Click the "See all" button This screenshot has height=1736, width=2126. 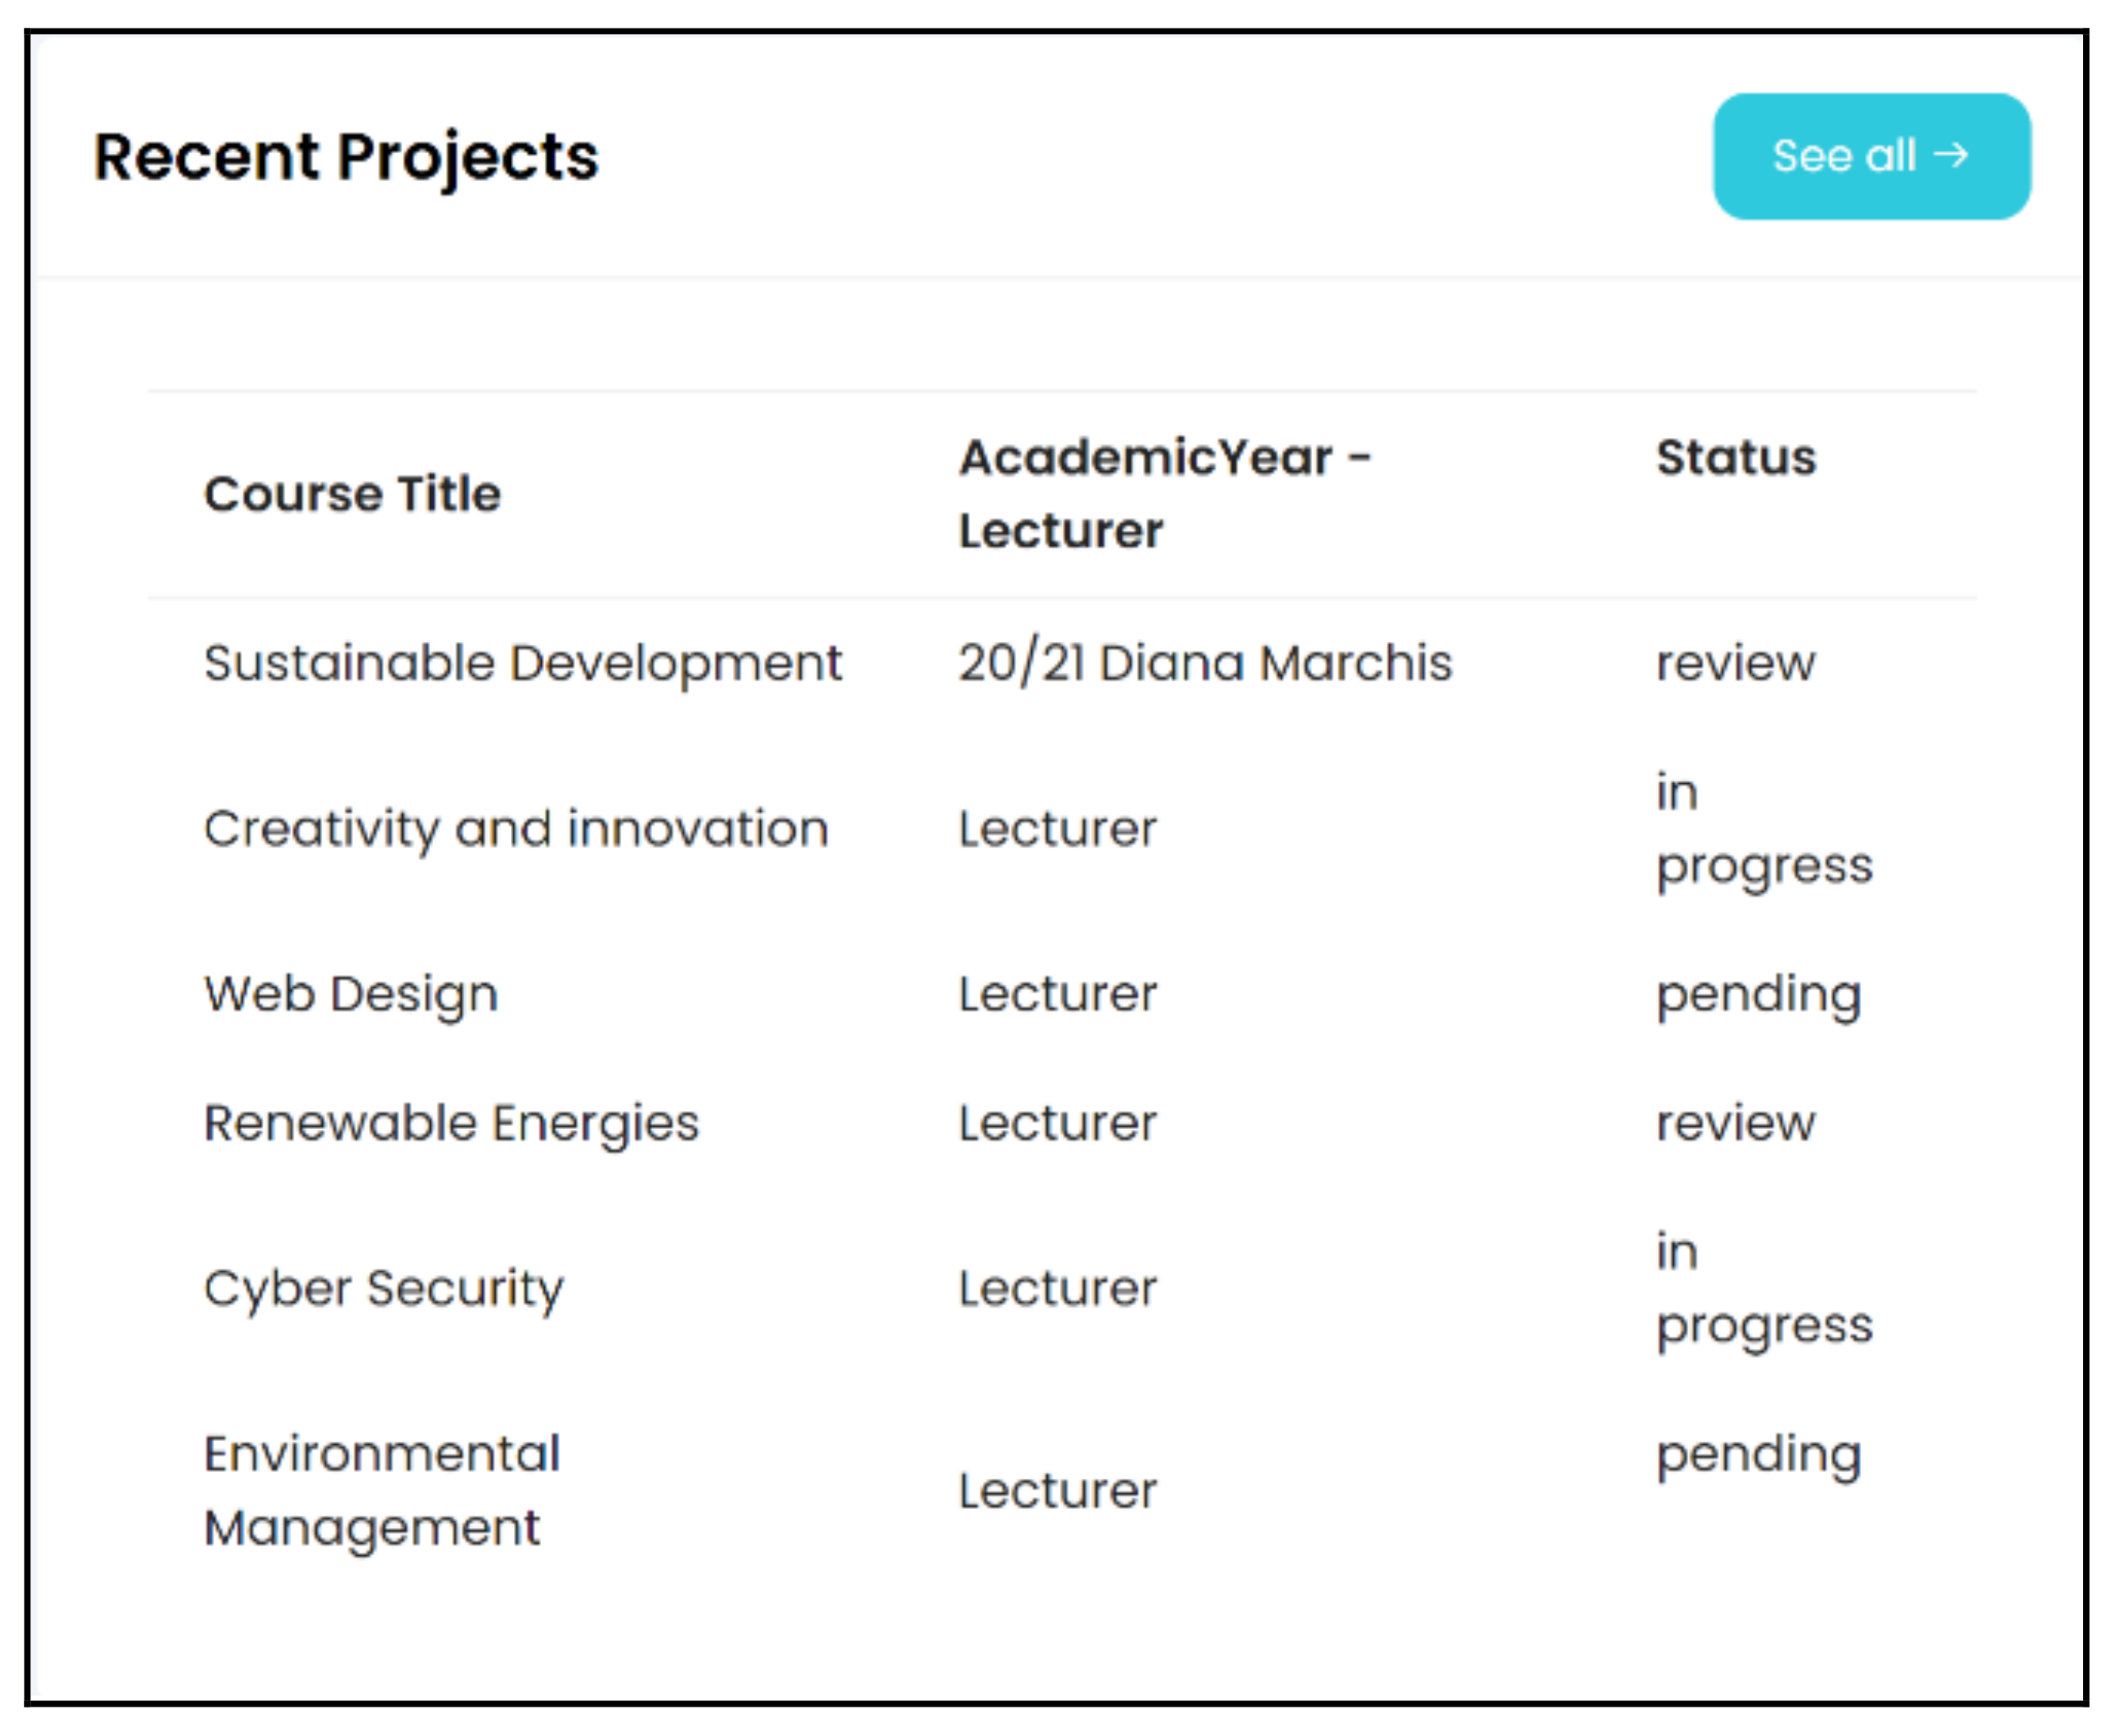click(x=1871, y=156)
